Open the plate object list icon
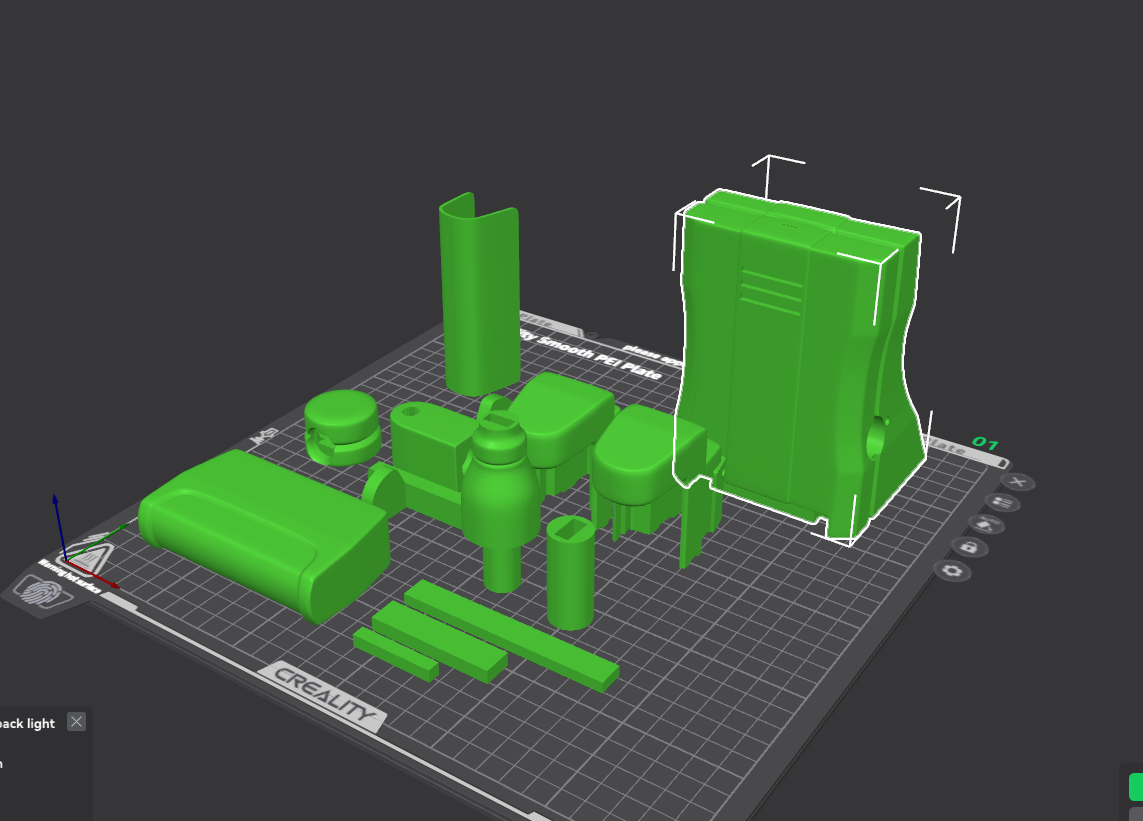The width and height of the screenshot is (1143, 821). pos(1000,503)
